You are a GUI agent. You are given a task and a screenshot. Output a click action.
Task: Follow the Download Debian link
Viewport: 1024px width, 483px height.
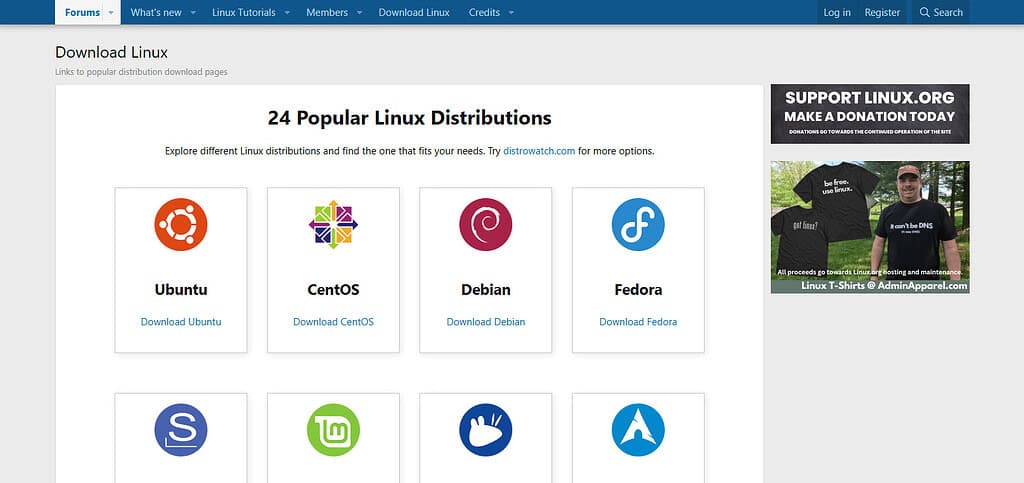click(x=485, y=322)
